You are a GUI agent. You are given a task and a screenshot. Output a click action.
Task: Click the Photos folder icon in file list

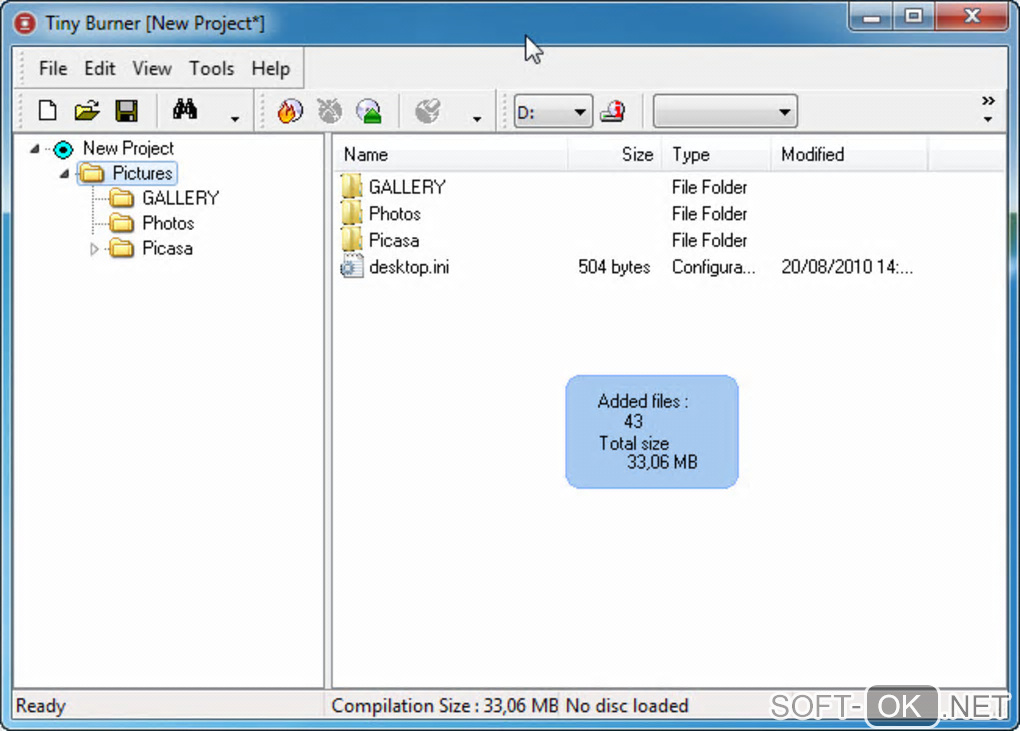(351, 213)
